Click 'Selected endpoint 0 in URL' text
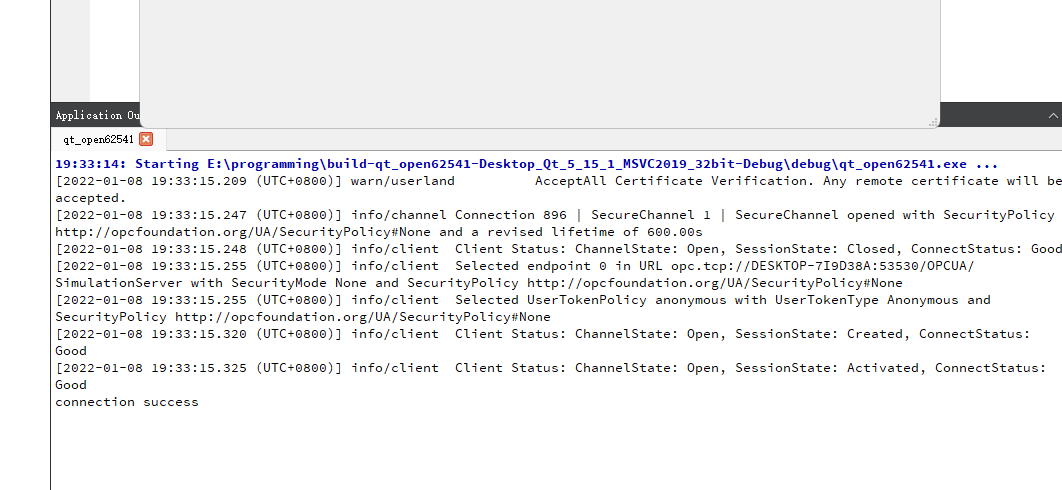 [x=559, y=266]
